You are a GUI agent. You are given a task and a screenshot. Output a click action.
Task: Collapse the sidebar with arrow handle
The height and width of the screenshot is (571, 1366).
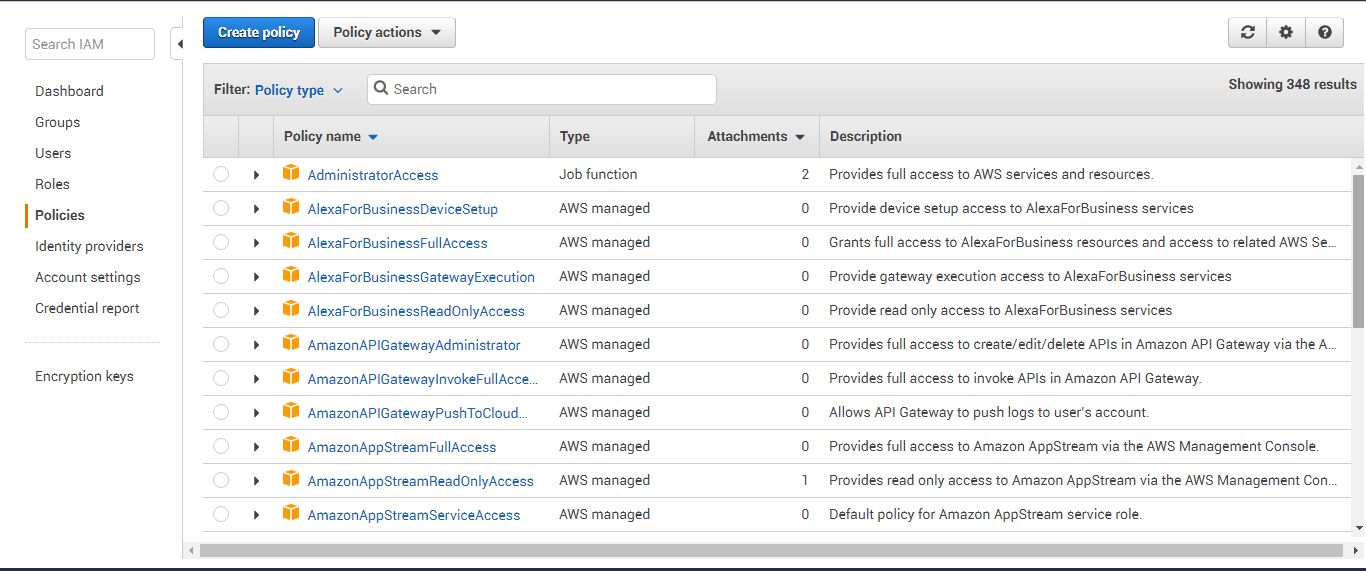pyautogui.click(x=179, y=44)
